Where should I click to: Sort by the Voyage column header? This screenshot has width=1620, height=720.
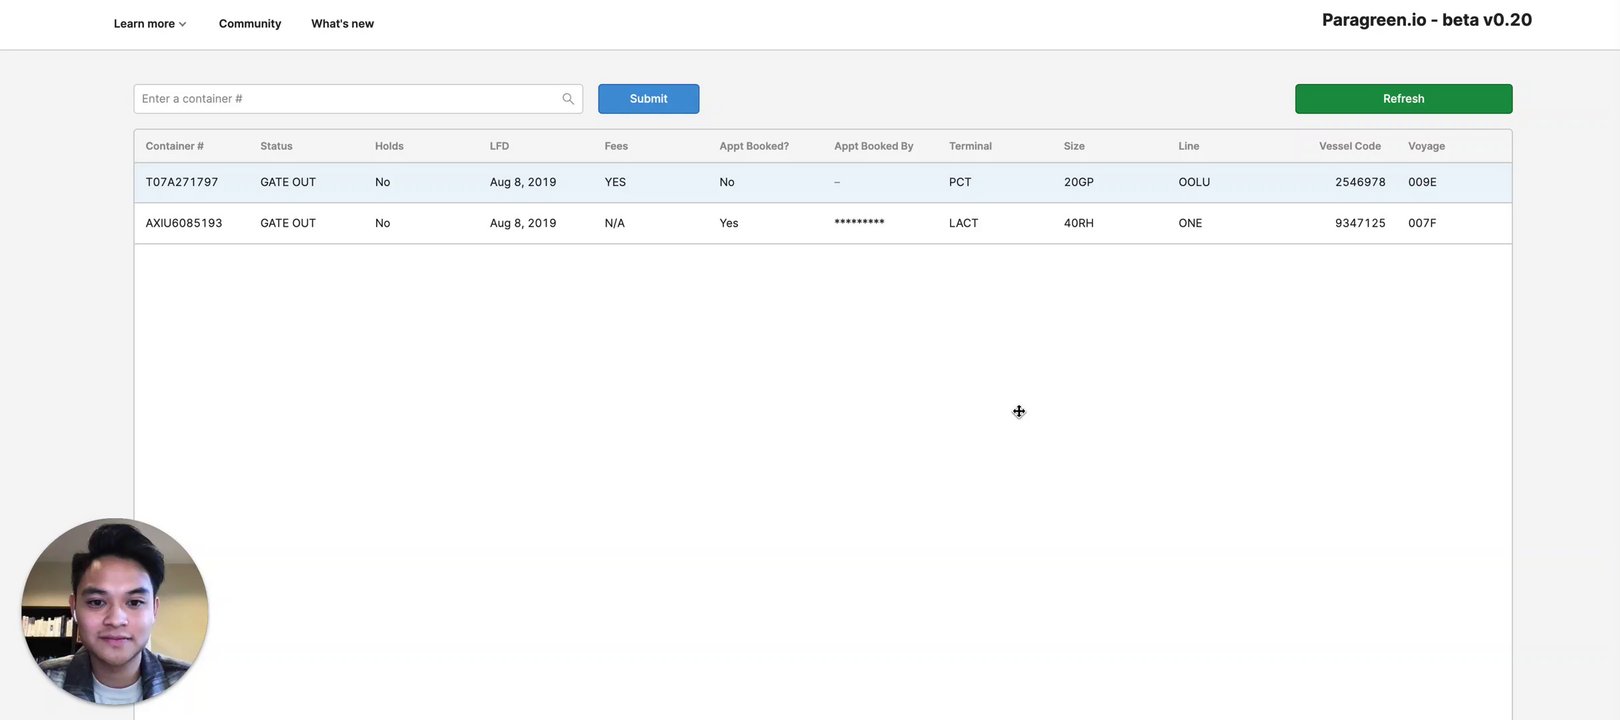tap(1427, 146)
